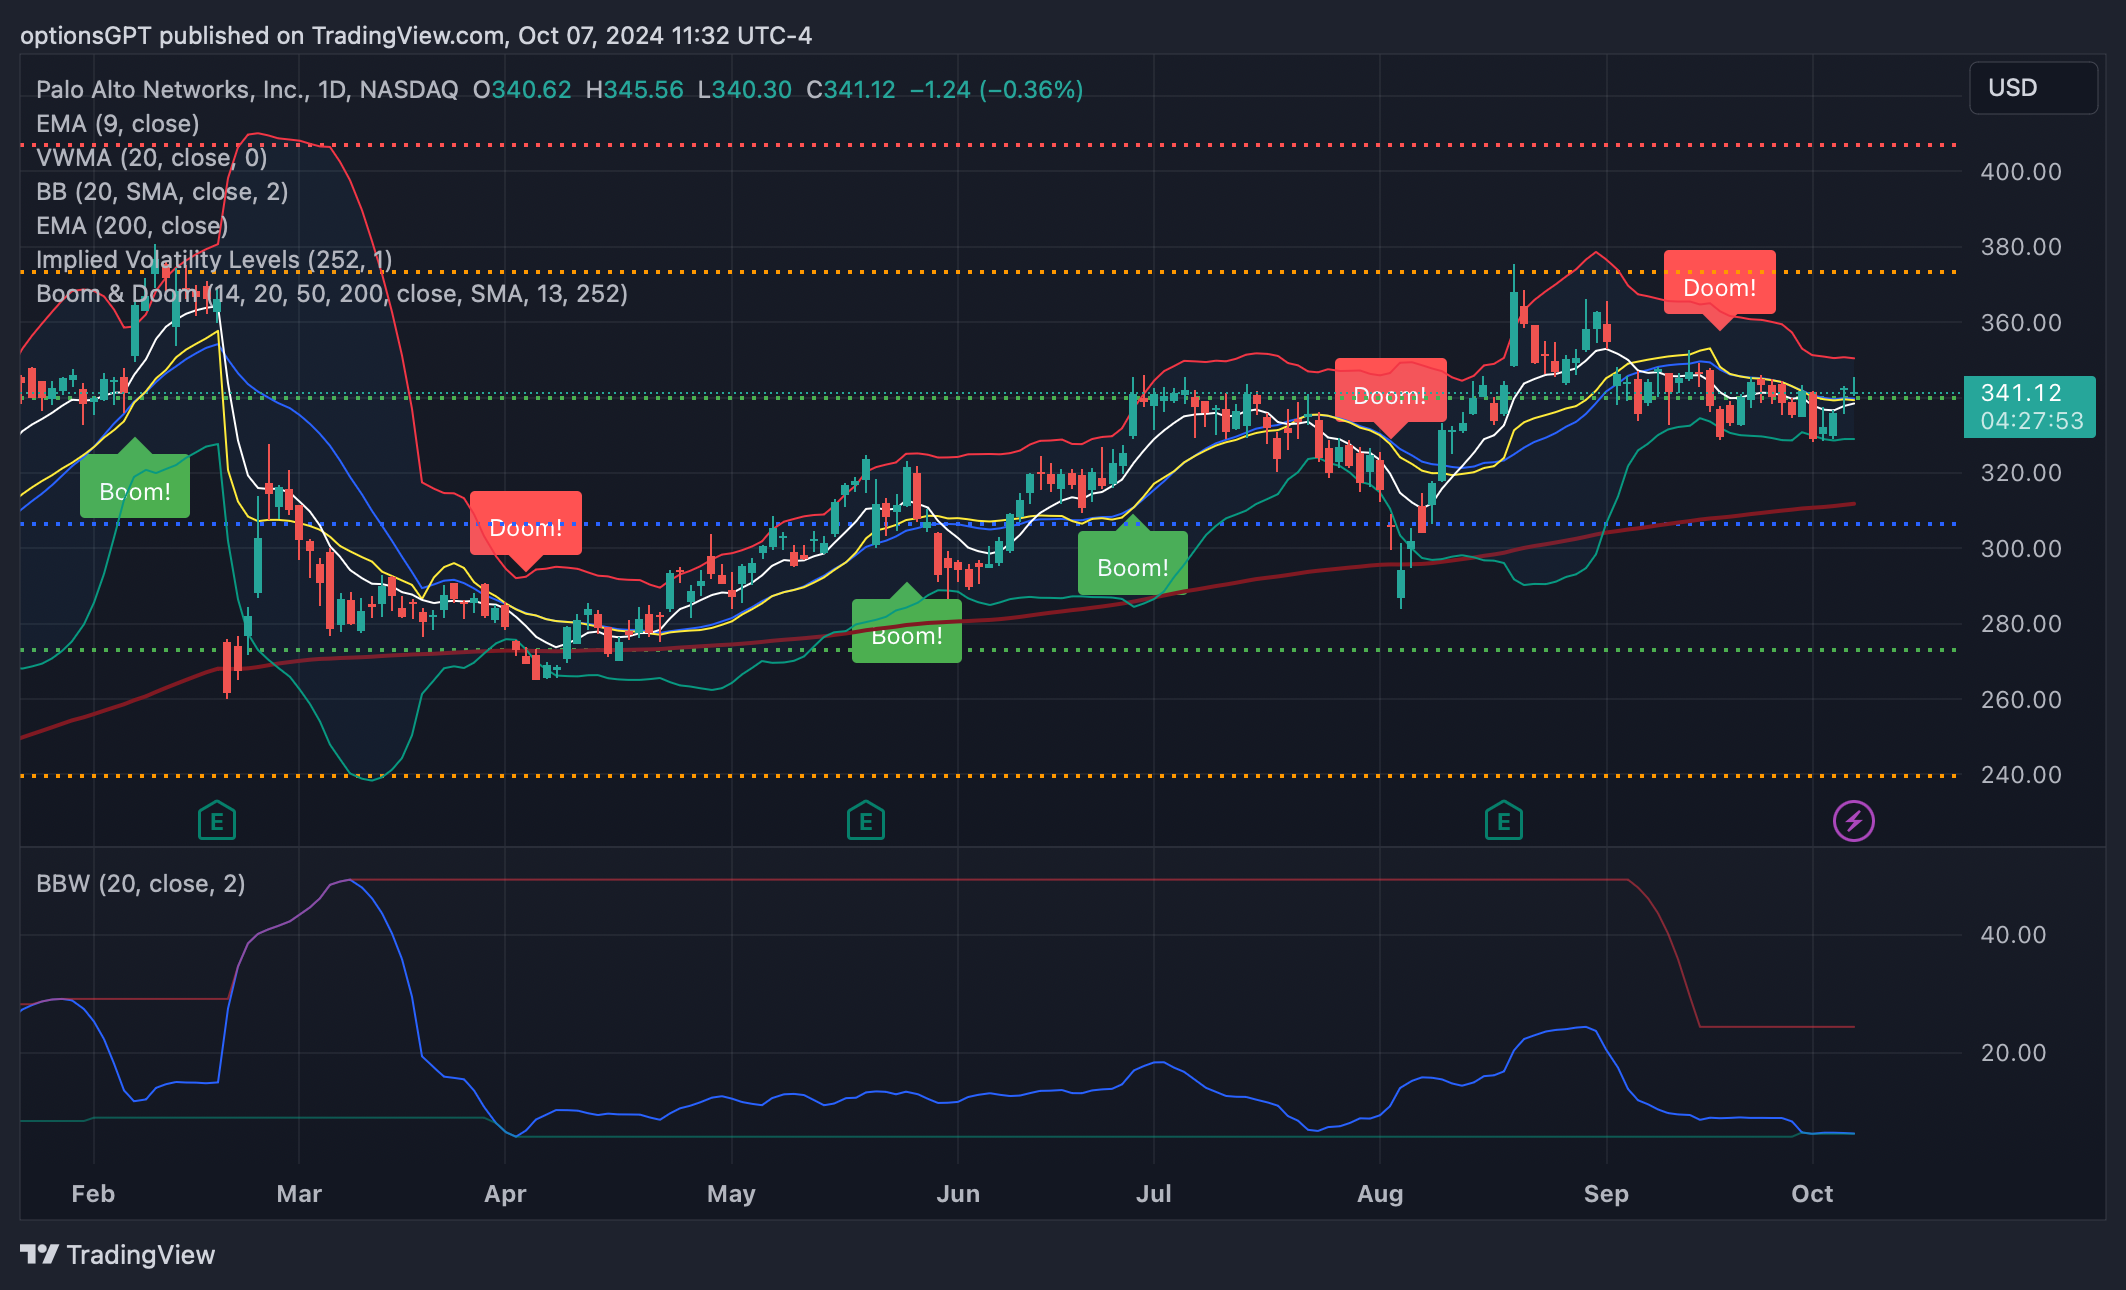The height and width of the screenshot is (1290, 2126).
Task: Click the 40.00 BBW axis label
Action: click(x=2013, y=935)
